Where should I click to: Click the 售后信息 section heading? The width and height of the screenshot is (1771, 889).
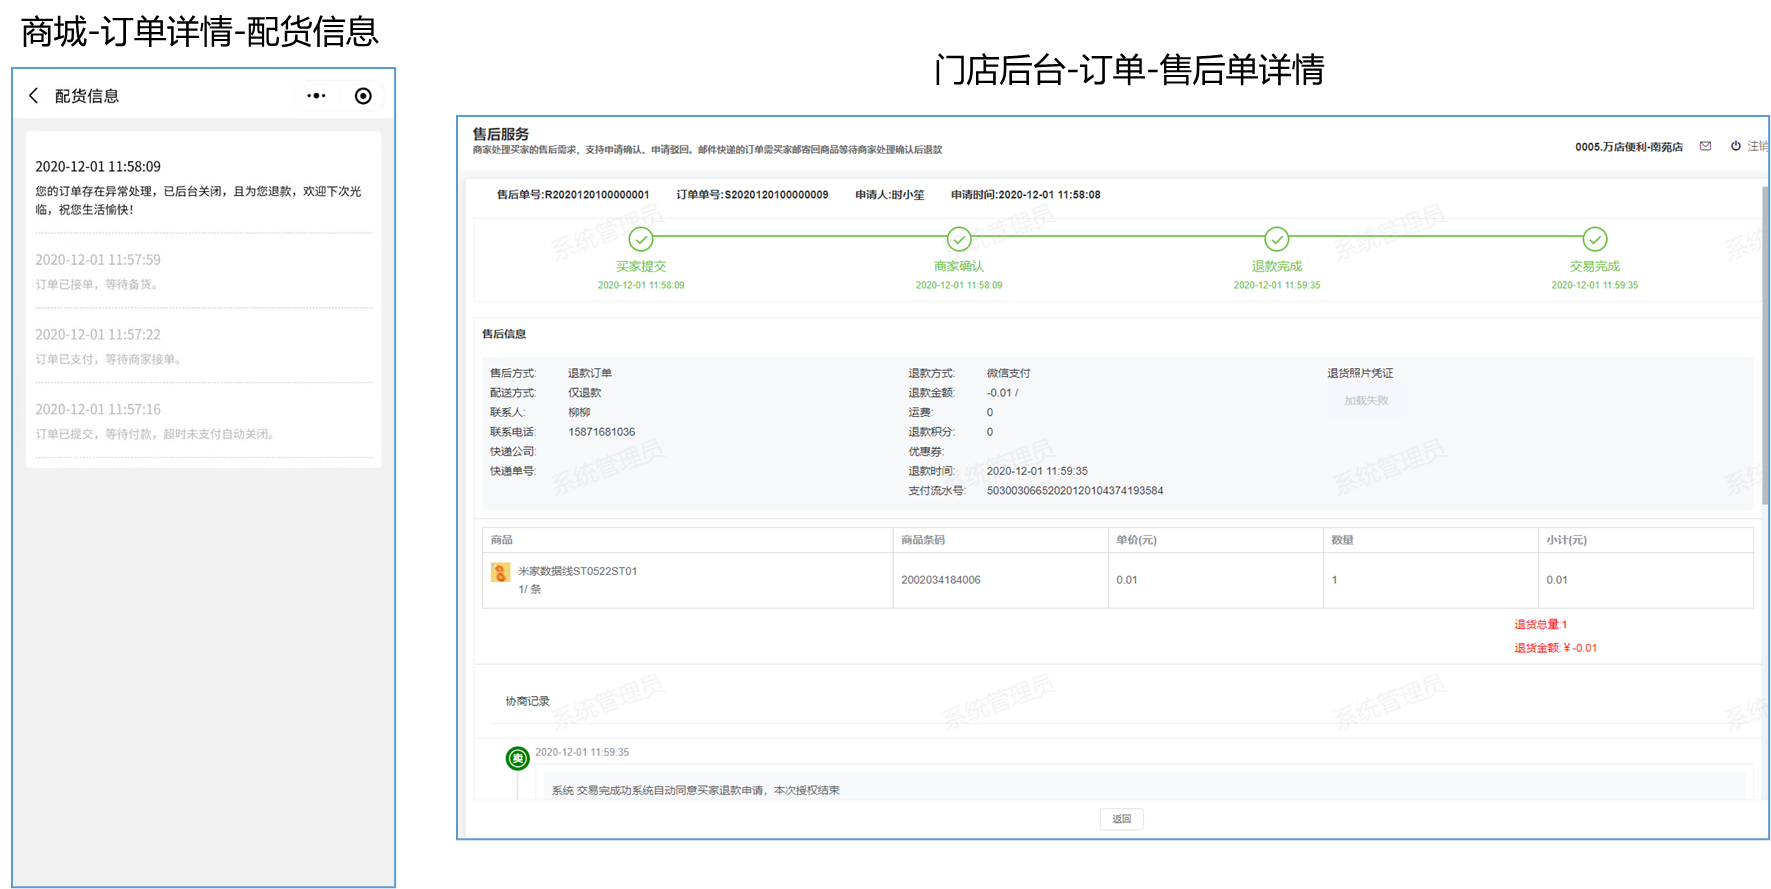[504, 334]
